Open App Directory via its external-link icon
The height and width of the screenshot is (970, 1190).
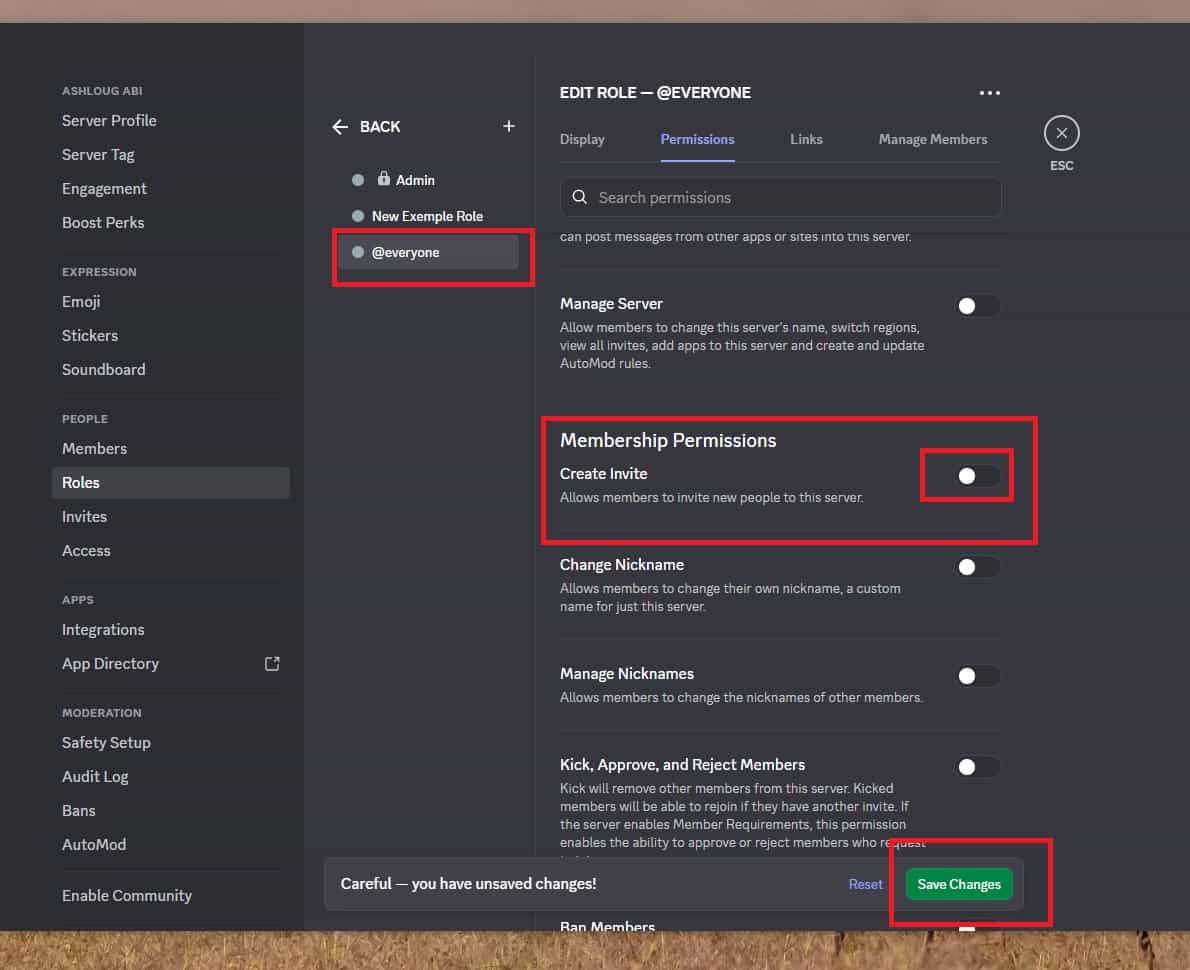[272, 663]
